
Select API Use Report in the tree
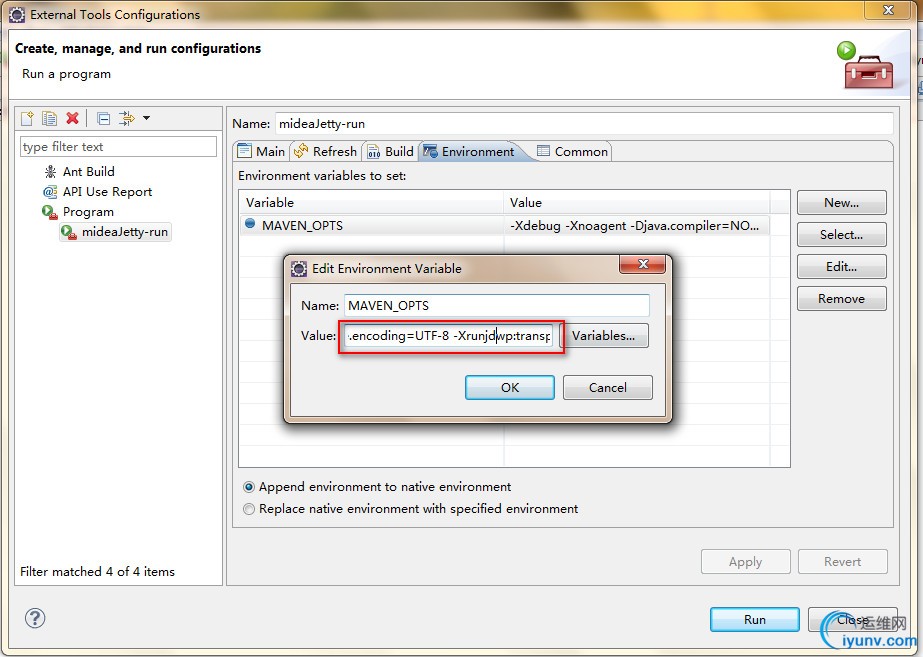107,191
